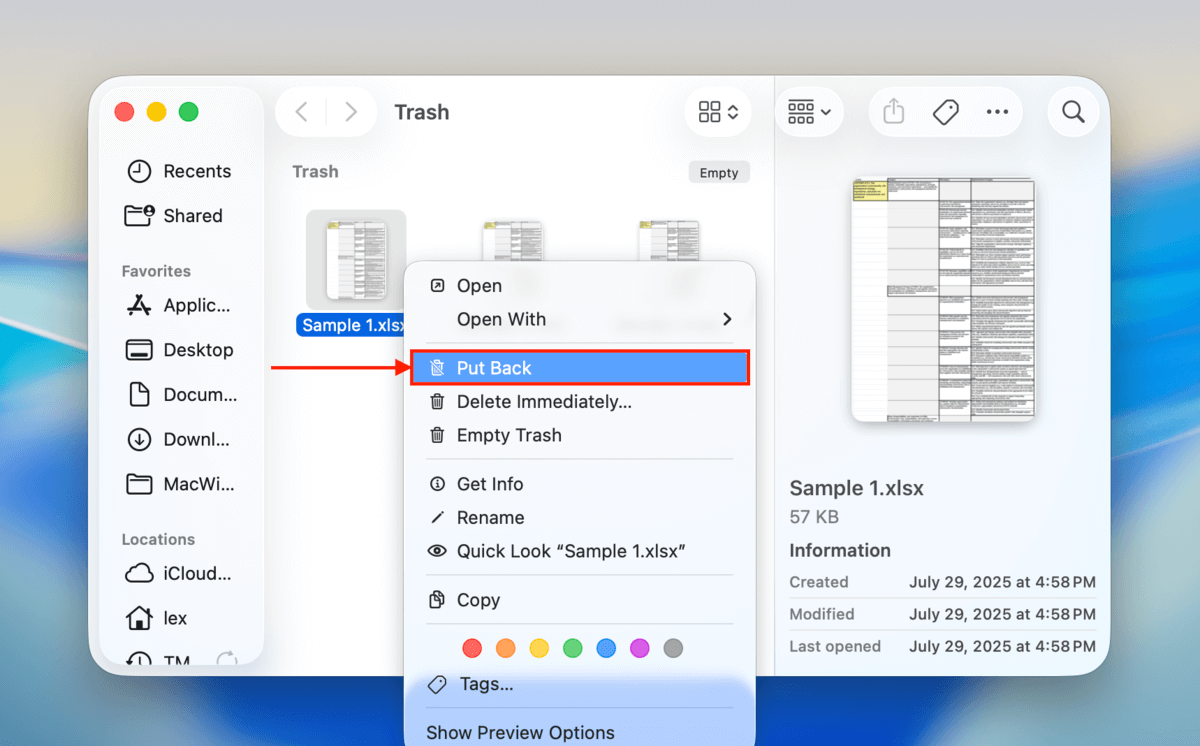The image size is (1200, 746).
Task: Open the lex home folder
Action: (x=180, y=618)
